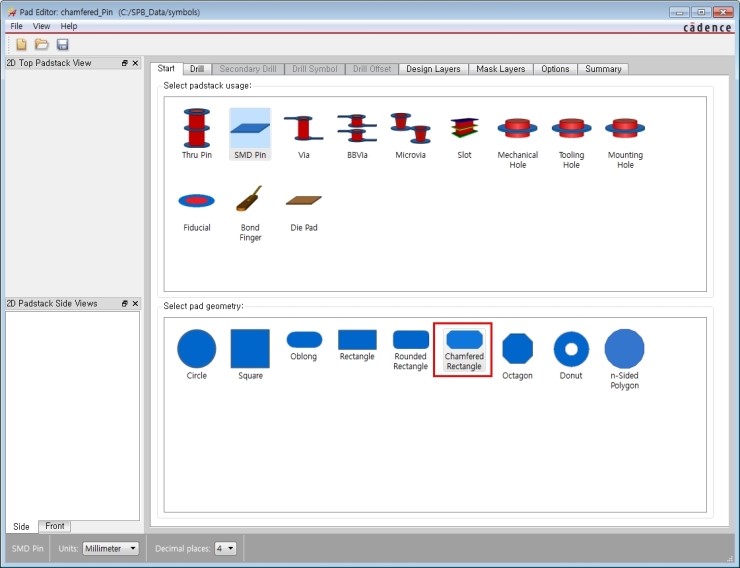Minimize the Pad Editor window
Image resolution: width=740 pixels, height=568 pixels.
[679, 12]
